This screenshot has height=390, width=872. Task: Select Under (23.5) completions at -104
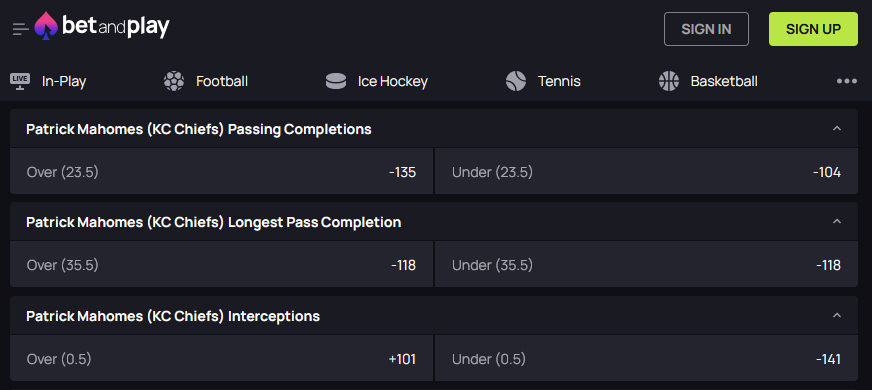tap(646, 172)
